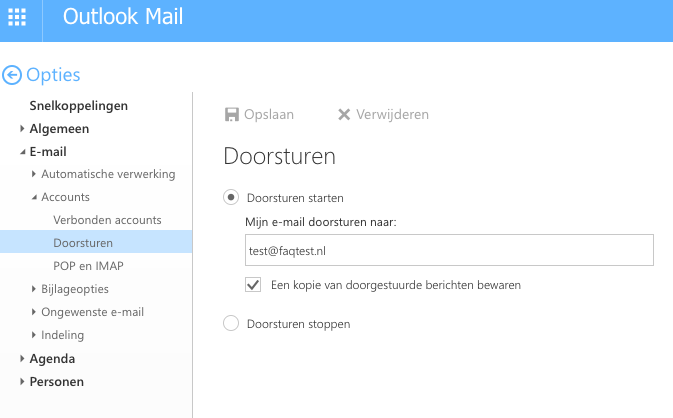The height and width of the screenshot is (418, 673).
Task: Expand the Ongewenste e-mail arrow
Action: pyautogui.click(x=34, y=312)
